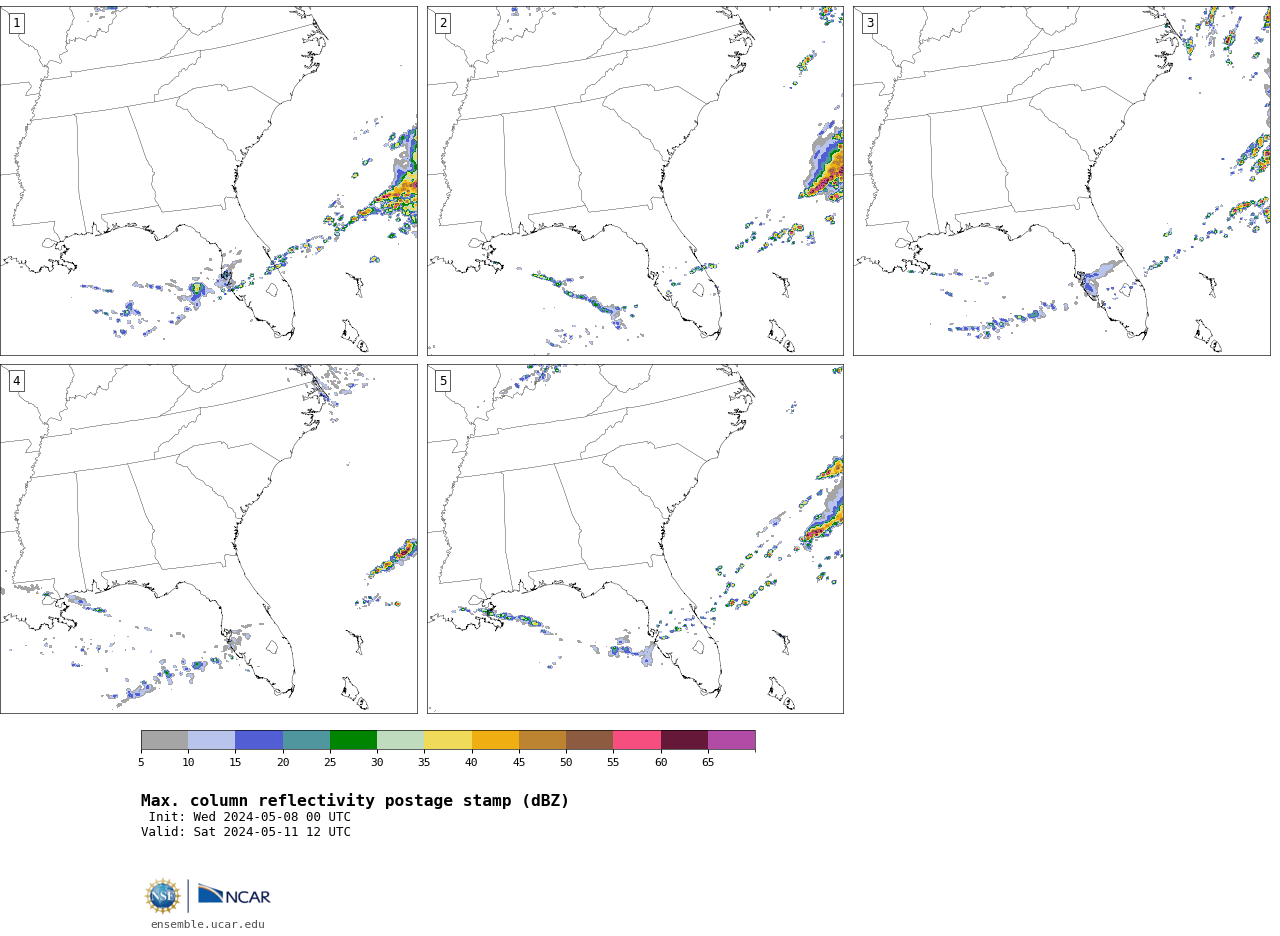The width and height of the screenshot is (1280, 936).
Task: Click the brown 50-55 dBZ swatch
Action: pos(589,740)
